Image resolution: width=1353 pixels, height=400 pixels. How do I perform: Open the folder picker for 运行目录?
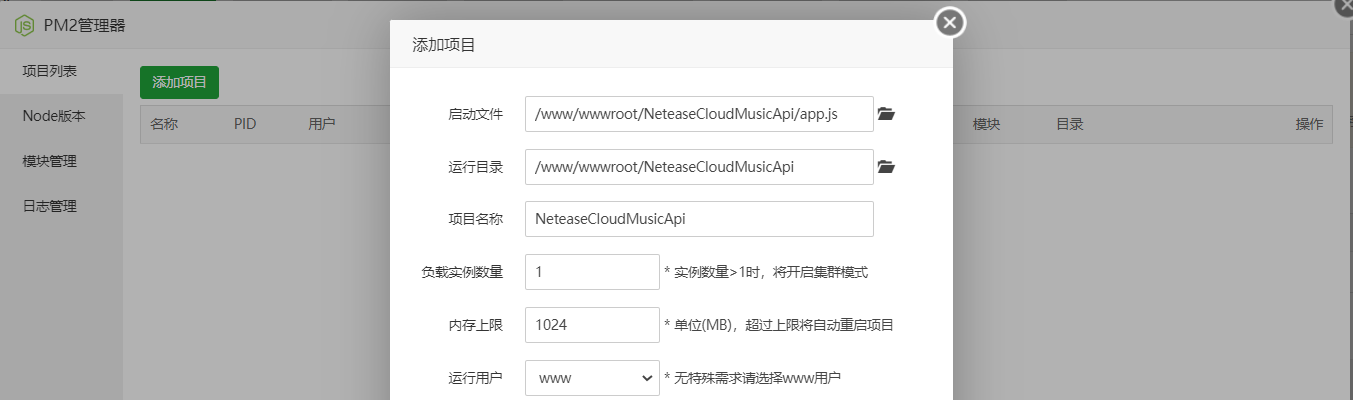point(886,167)
